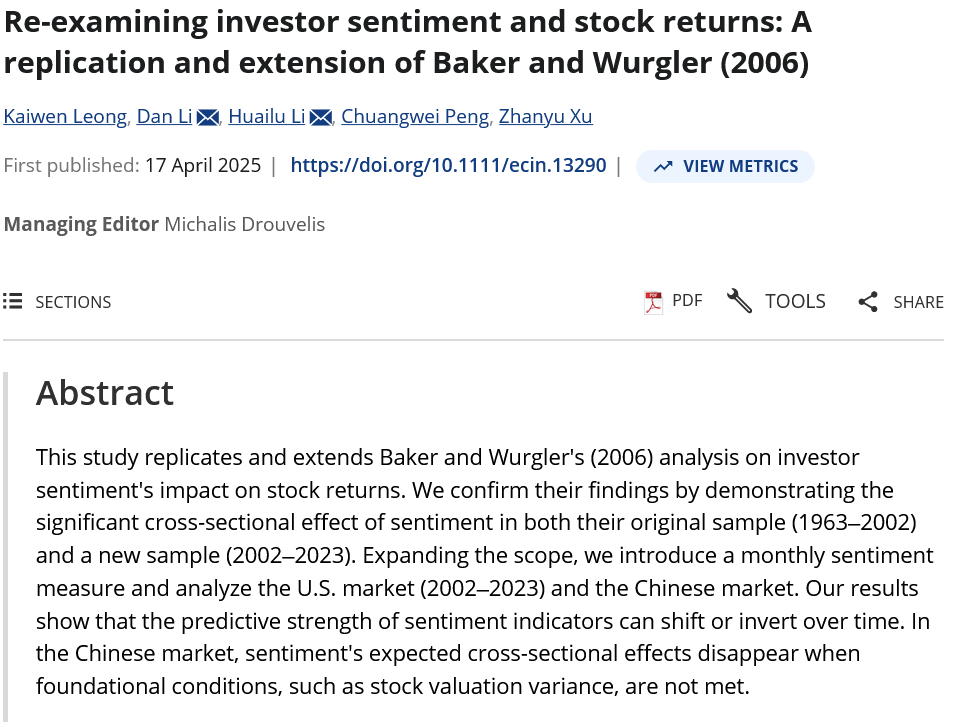Click the Abstract heading
Screen dimensions: 965x722
point(105,393)
